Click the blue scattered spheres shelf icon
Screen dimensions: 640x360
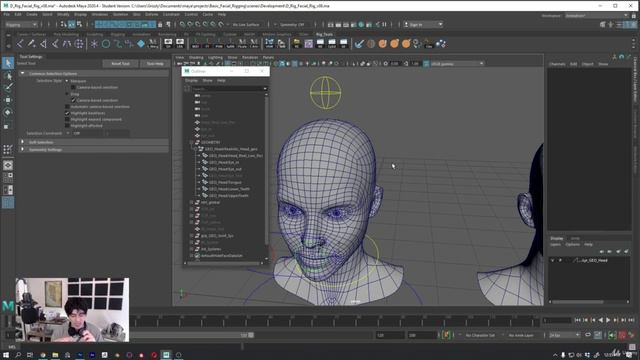[x=441, y=44]
